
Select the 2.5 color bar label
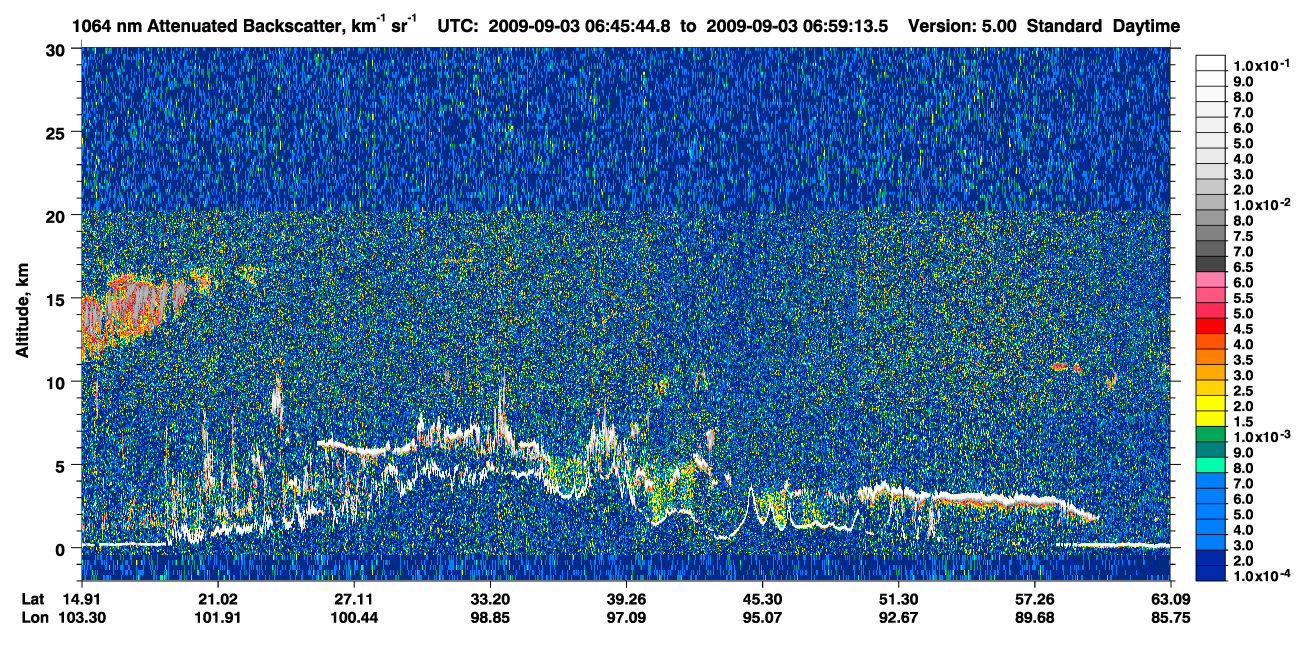pyautogui.click(x=1245, y=391)
